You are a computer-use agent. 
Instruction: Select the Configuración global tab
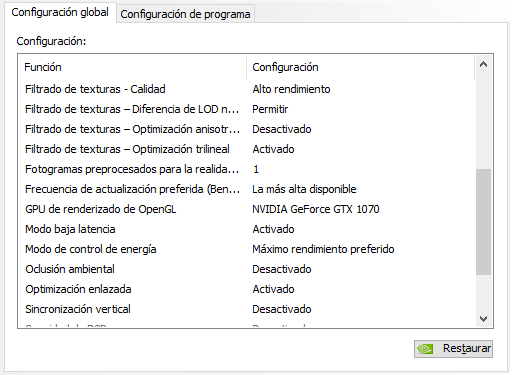[60, 12]
